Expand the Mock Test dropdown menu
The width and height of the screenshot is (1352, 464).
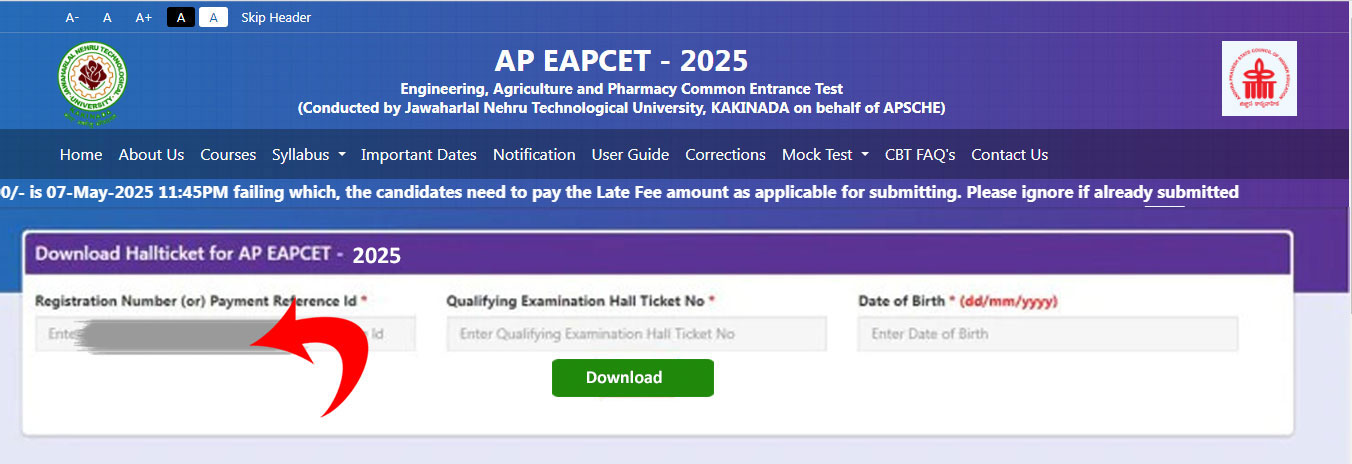tap(825, 154)
